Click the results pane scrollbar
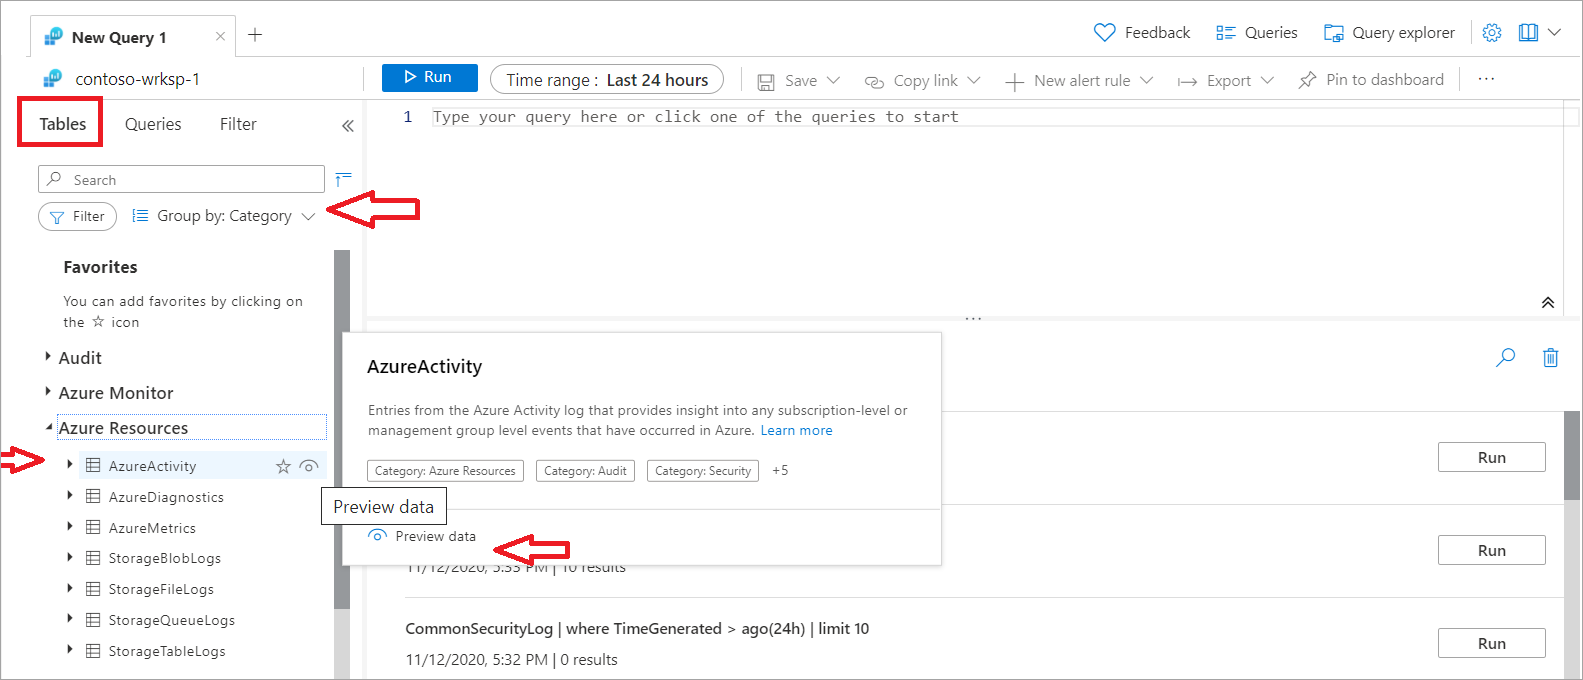 (x=1573, y=455)
